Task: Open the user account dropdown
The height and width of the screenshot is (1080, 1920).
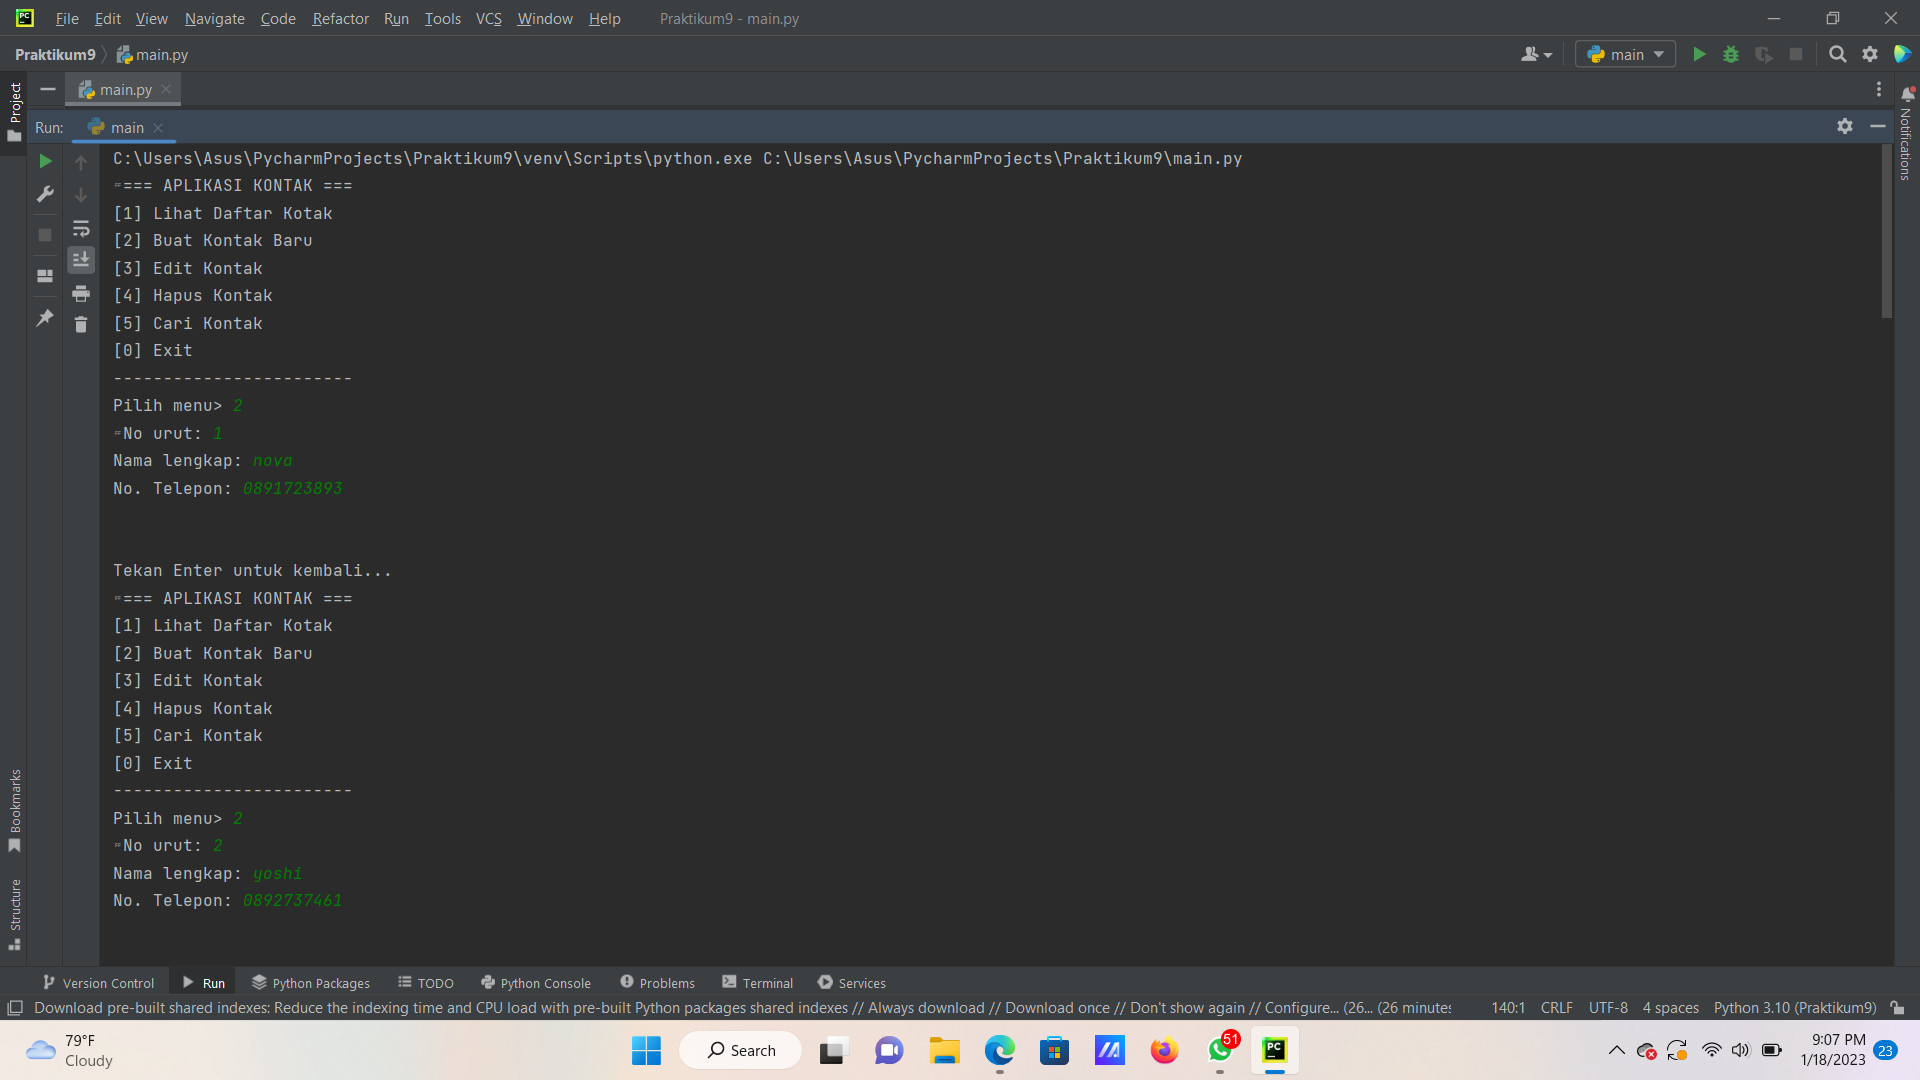Action: click(x=1536, y=55)
